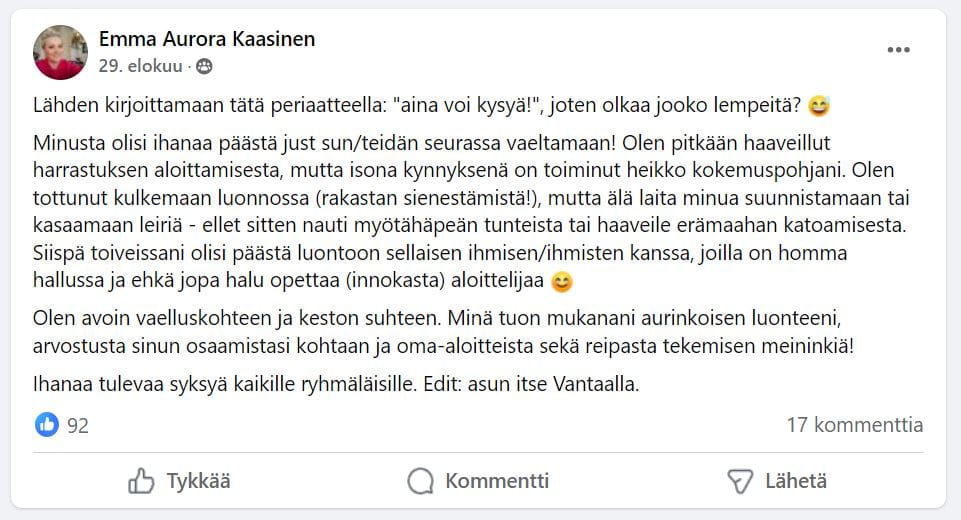Click the post date 29. elokuu
This screenshot has width=961, height=520.
(x=140, y=67)
